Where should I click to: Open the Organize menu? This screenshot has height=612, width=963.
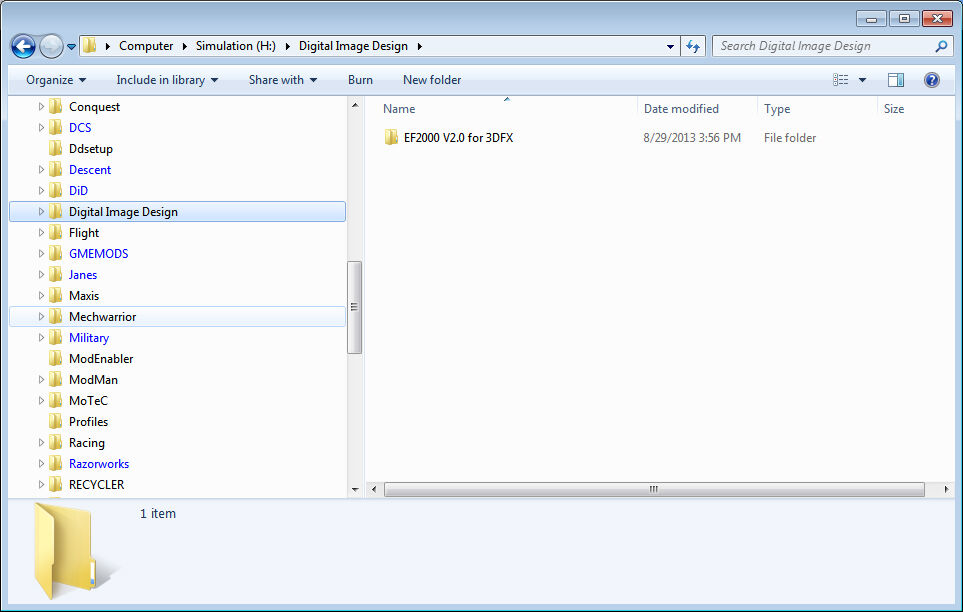click(56, 80)
